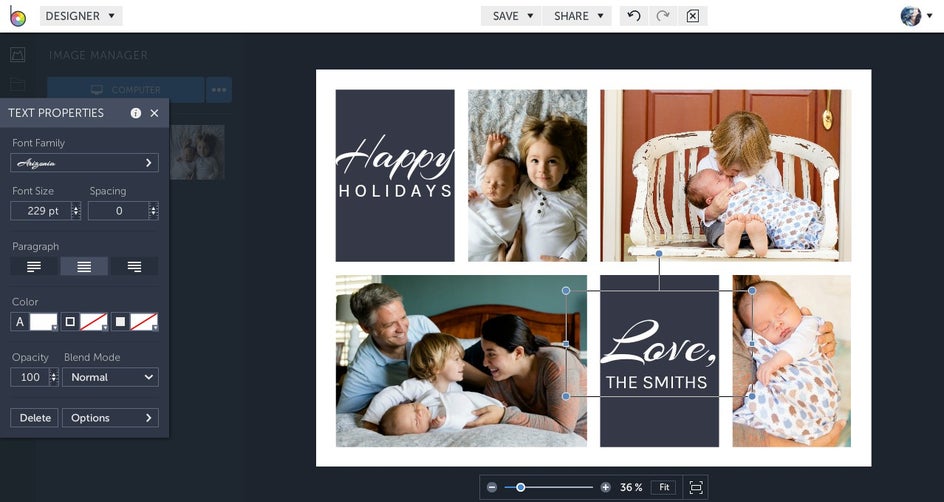Select THE SMITHS text
This screenshot has height=502, width=944.
pyautogui.click(x=656, y=382)
